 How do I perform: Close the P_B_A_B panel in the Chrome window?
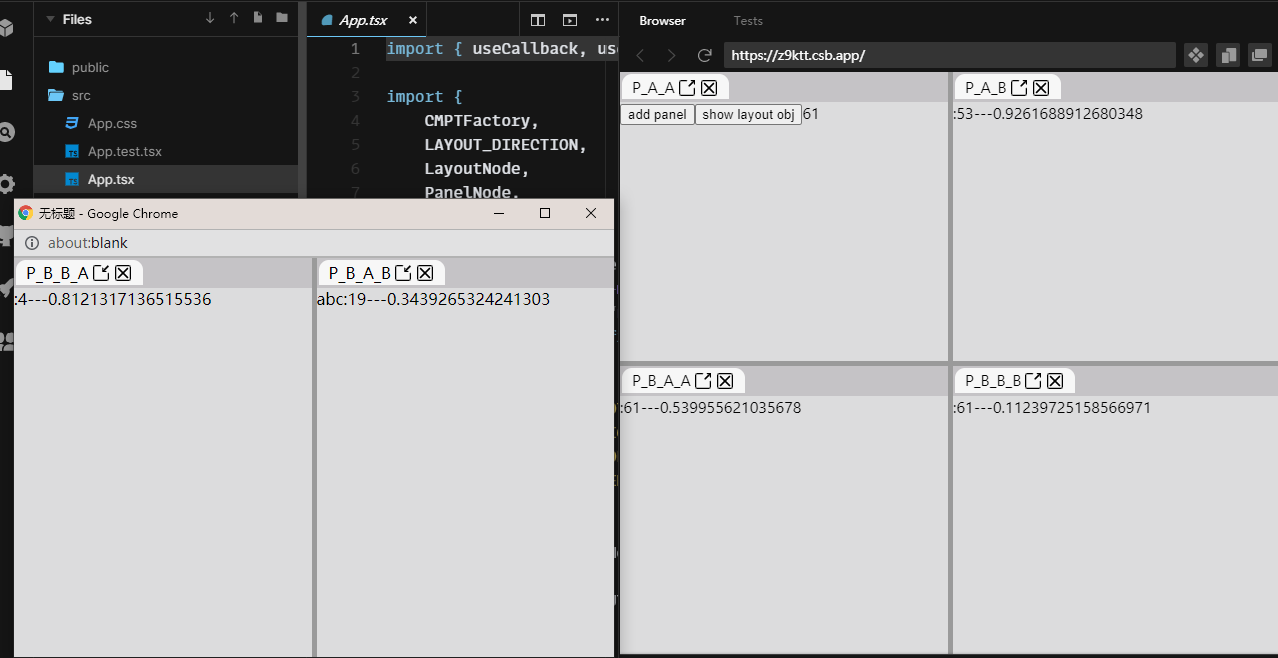pos(425,273)
